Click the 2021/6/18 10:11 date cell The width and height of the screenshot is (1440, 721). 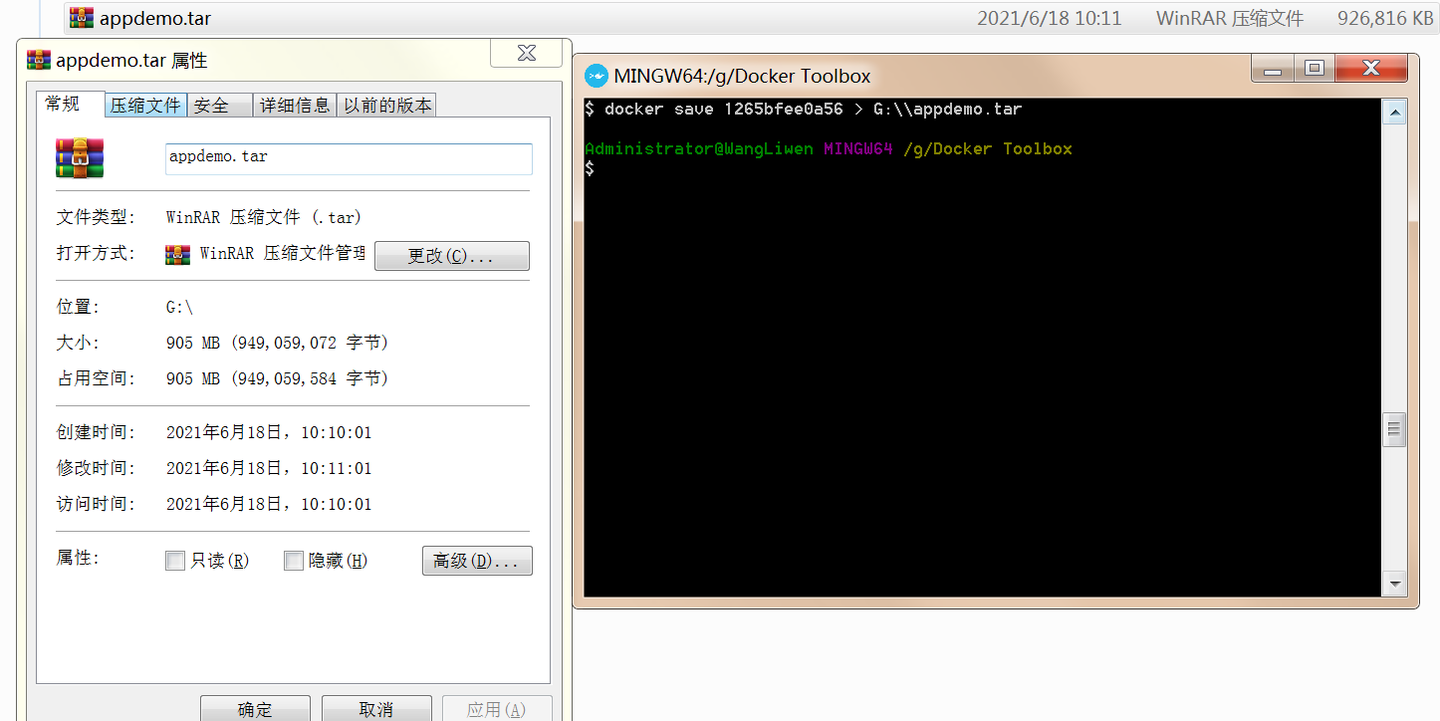[1049, 18]
